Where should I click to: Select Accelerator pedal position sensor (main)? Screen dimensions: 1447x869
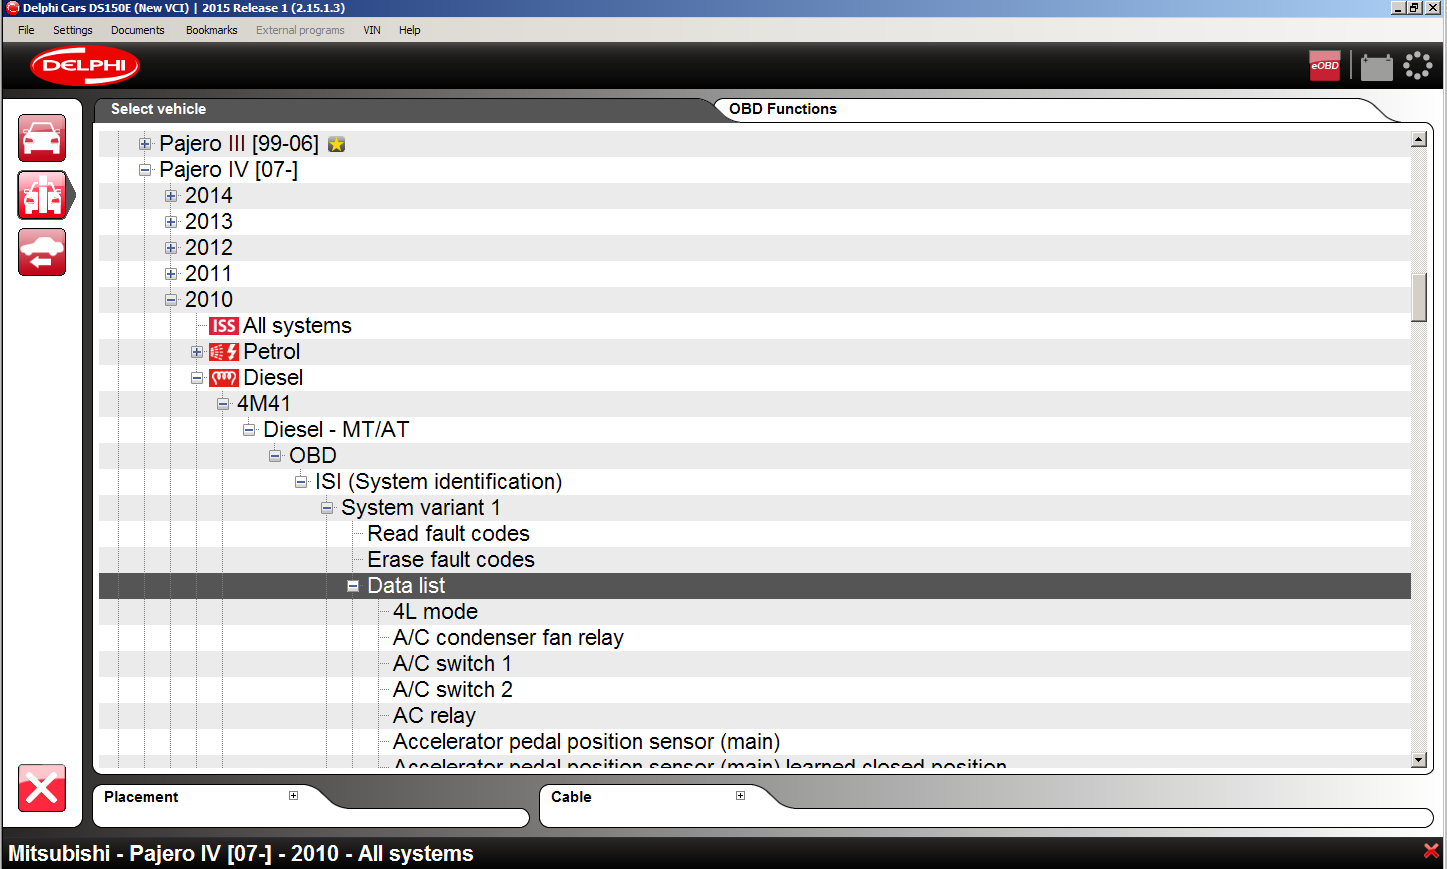(587, 742)
